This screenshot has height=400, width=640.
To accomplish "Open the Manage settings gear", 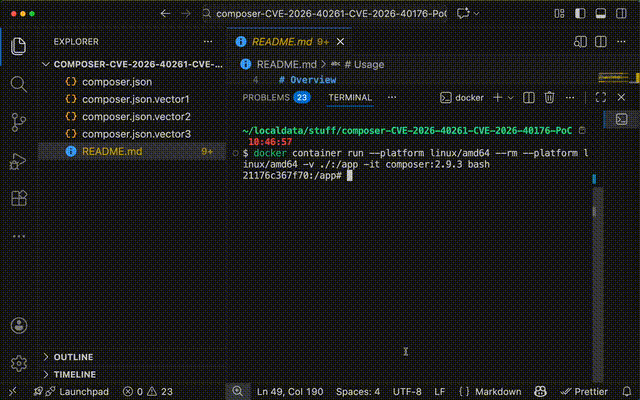I will click(18, 363).
